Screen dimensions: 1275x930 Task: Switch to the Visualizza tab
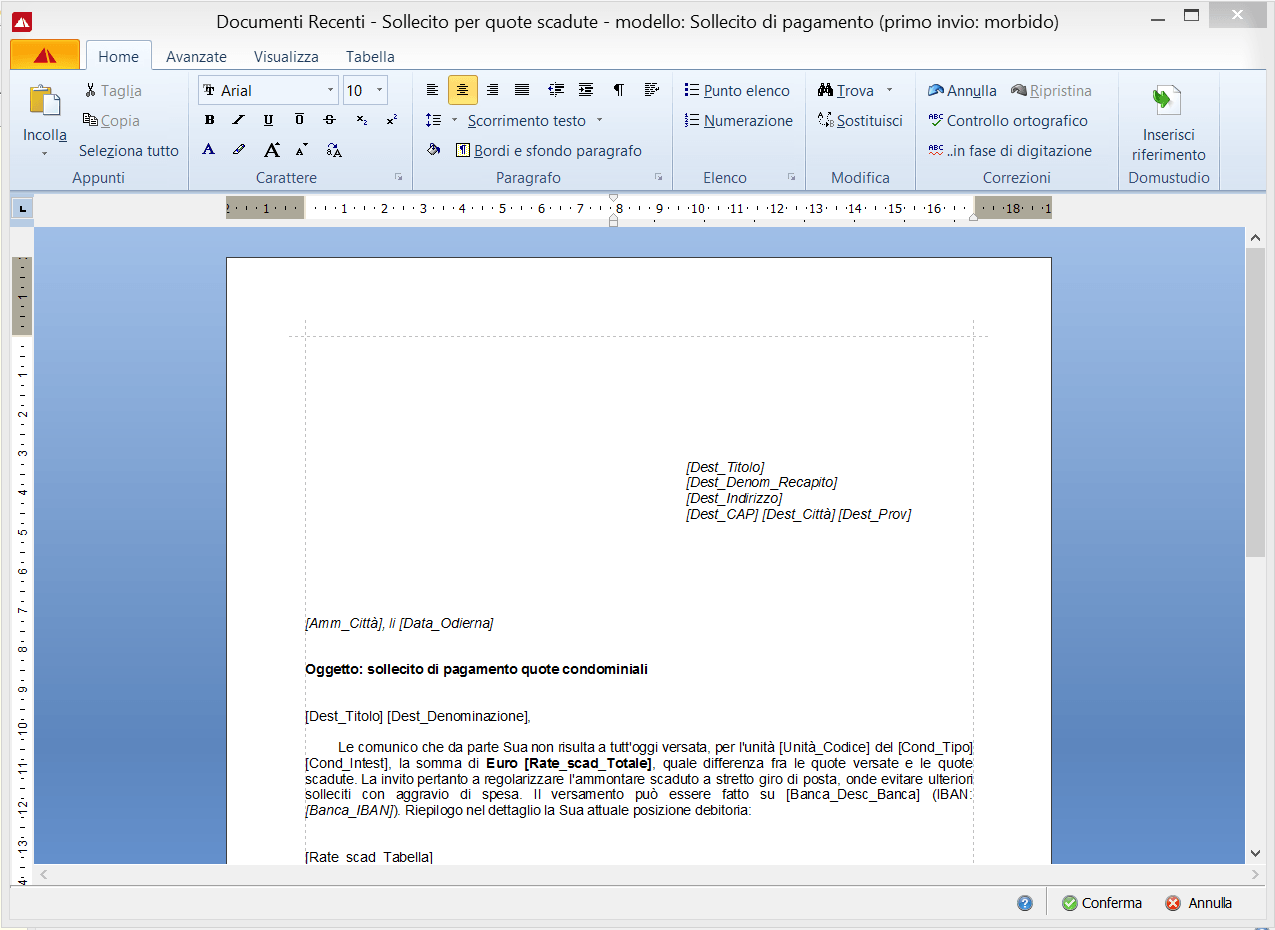tap(286, 57)
